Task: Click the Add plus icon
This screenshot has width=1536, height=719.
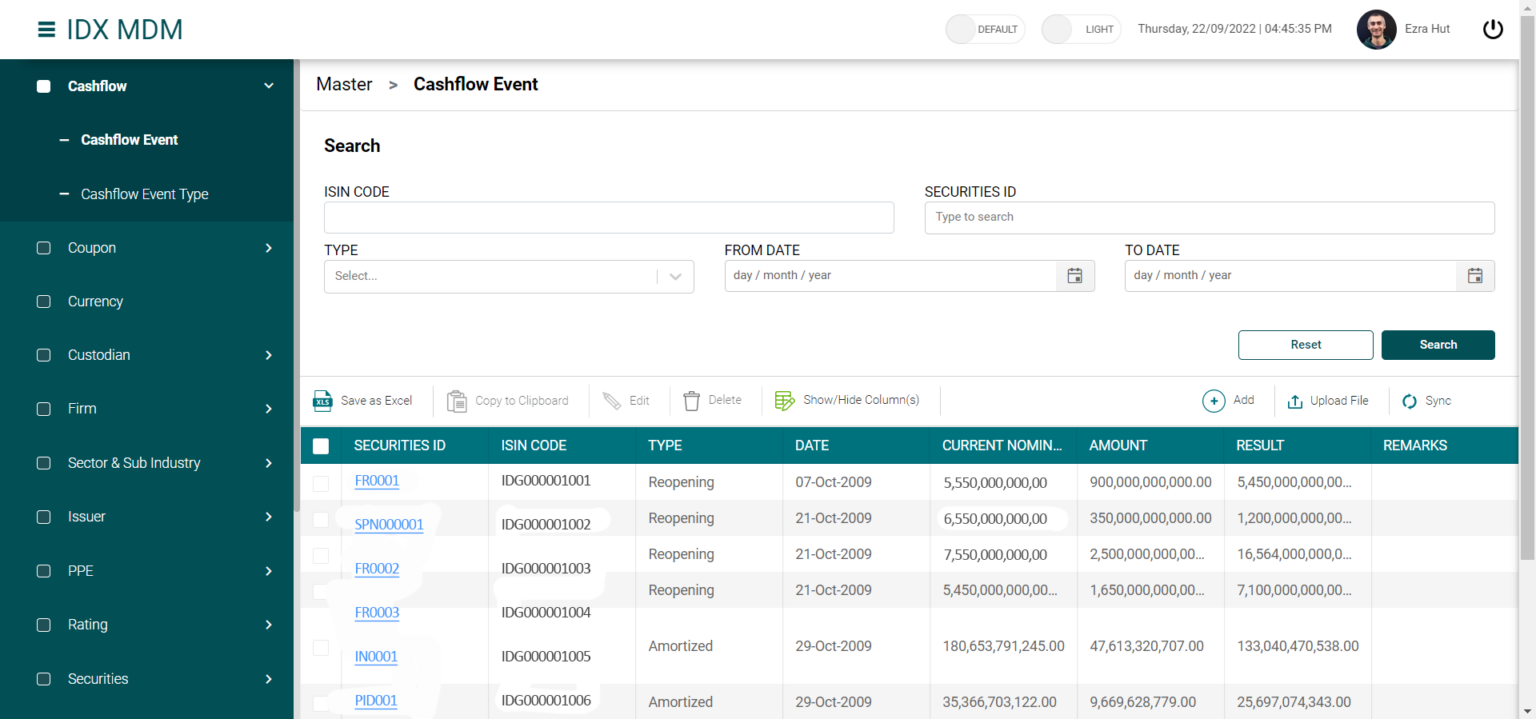Action: click(1213, 401)
